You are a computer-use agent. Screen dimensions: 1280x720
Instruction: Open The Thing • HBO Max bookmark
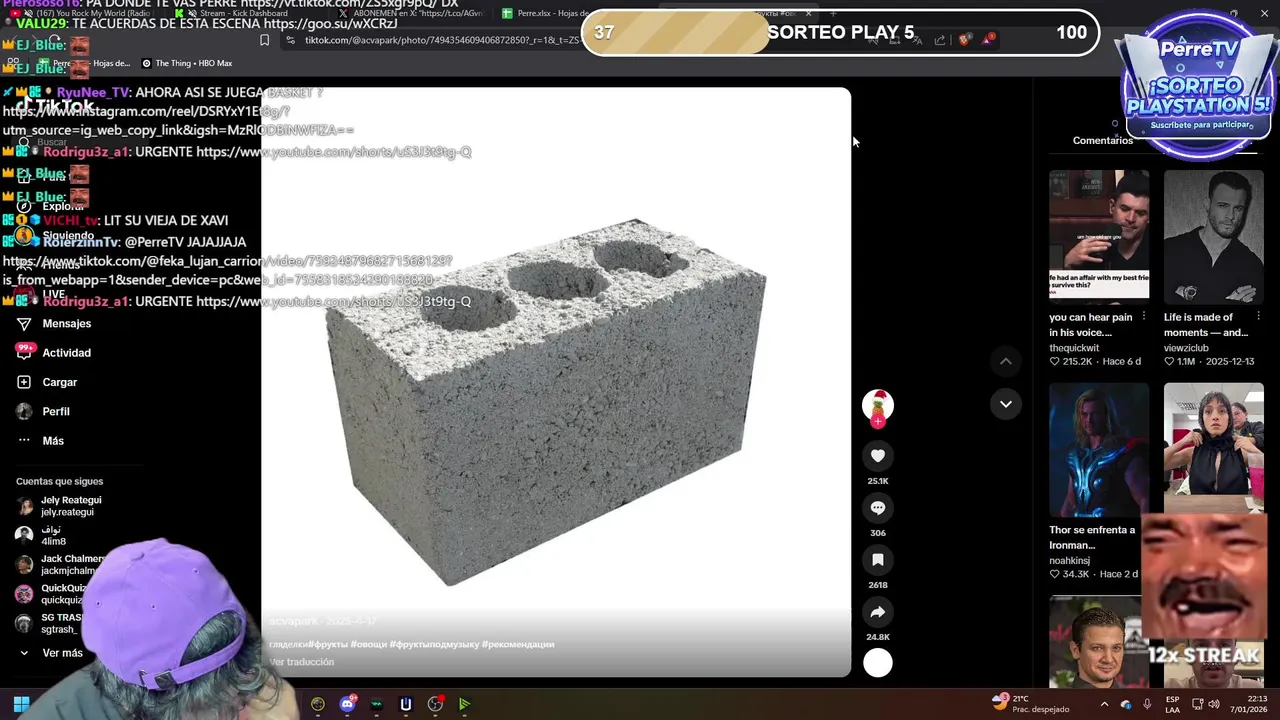pyautogui.click(x=187, y=63)
